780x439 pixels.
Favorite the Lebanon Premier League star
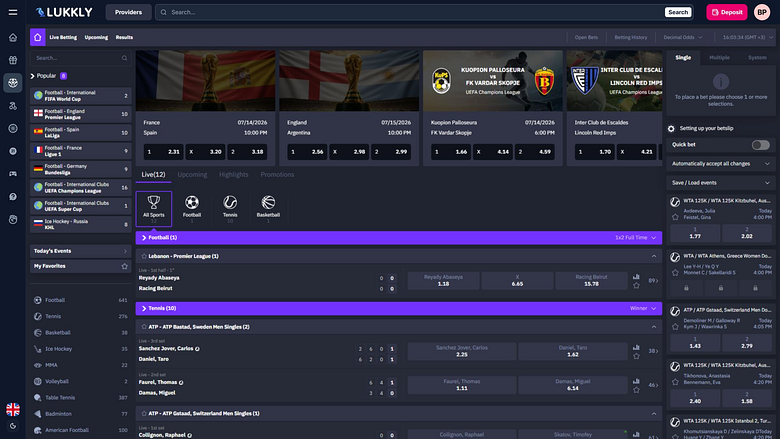pyautogui.click(x=144, y=257)
